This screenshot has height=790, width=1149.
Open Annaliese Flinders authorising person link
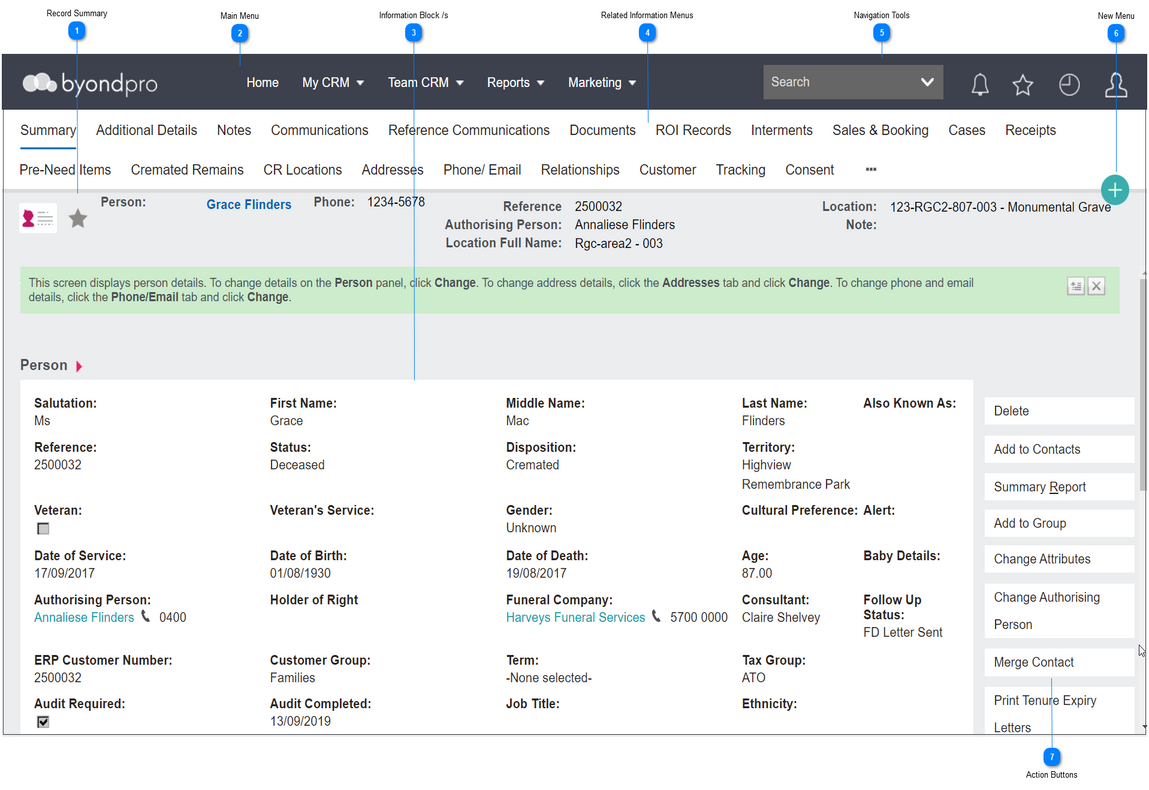(x=84, y=617)
